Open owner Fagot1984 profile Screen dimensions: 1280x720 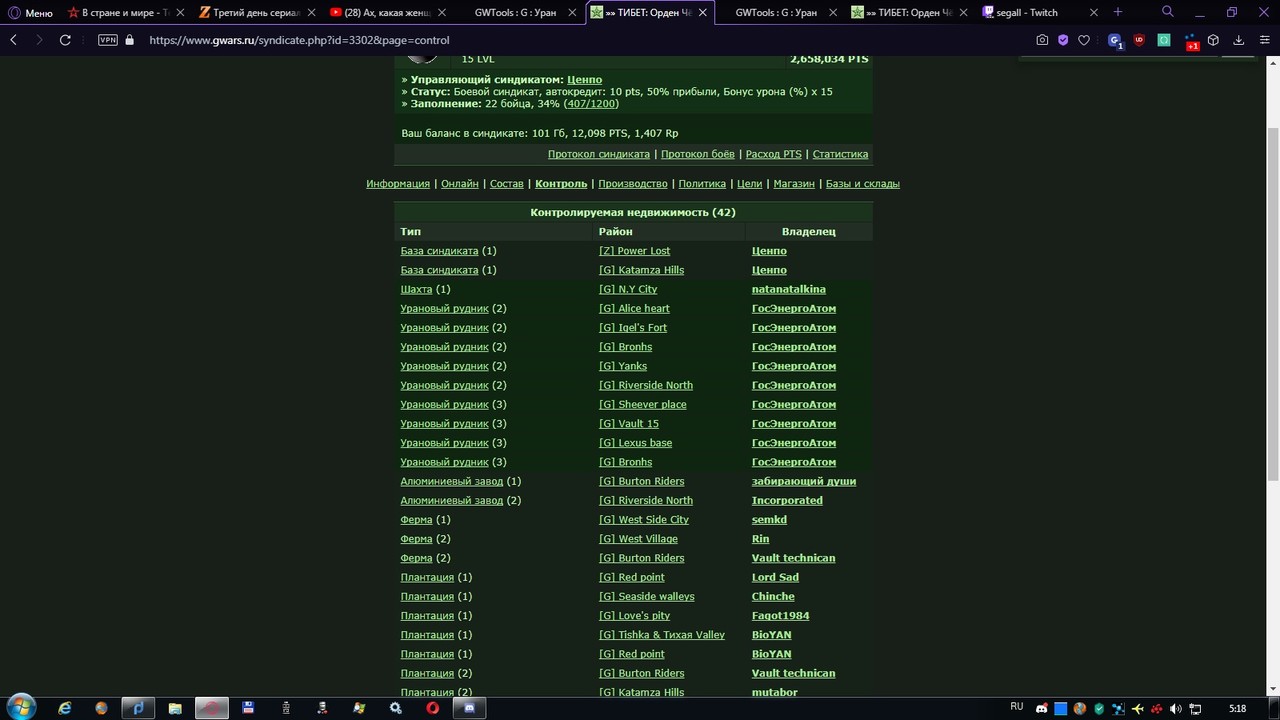pyautogui.click(x=781, y=616)
